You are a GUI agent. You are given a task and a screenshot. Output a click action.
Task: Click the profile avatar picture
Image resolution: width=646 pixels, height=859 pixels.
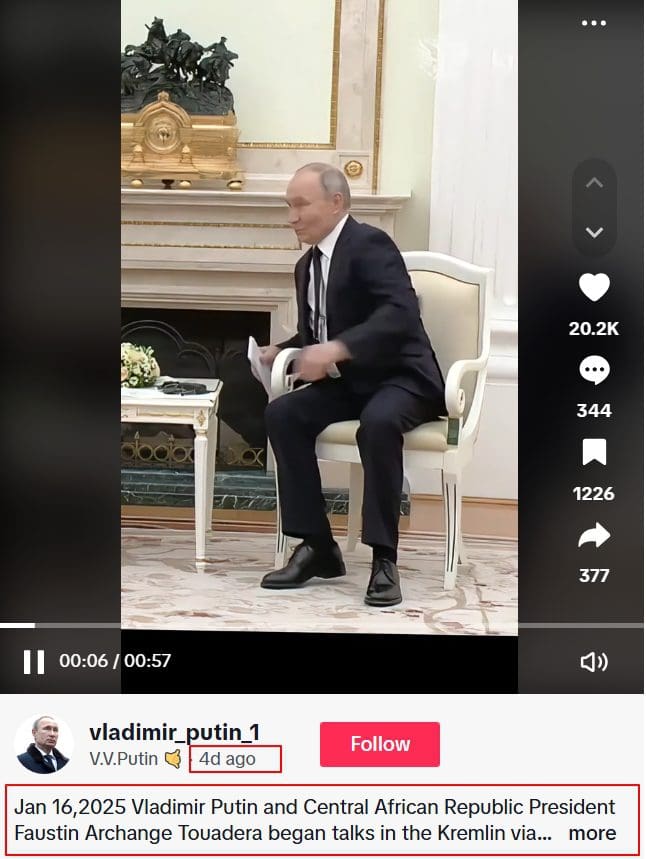[43, 744]
